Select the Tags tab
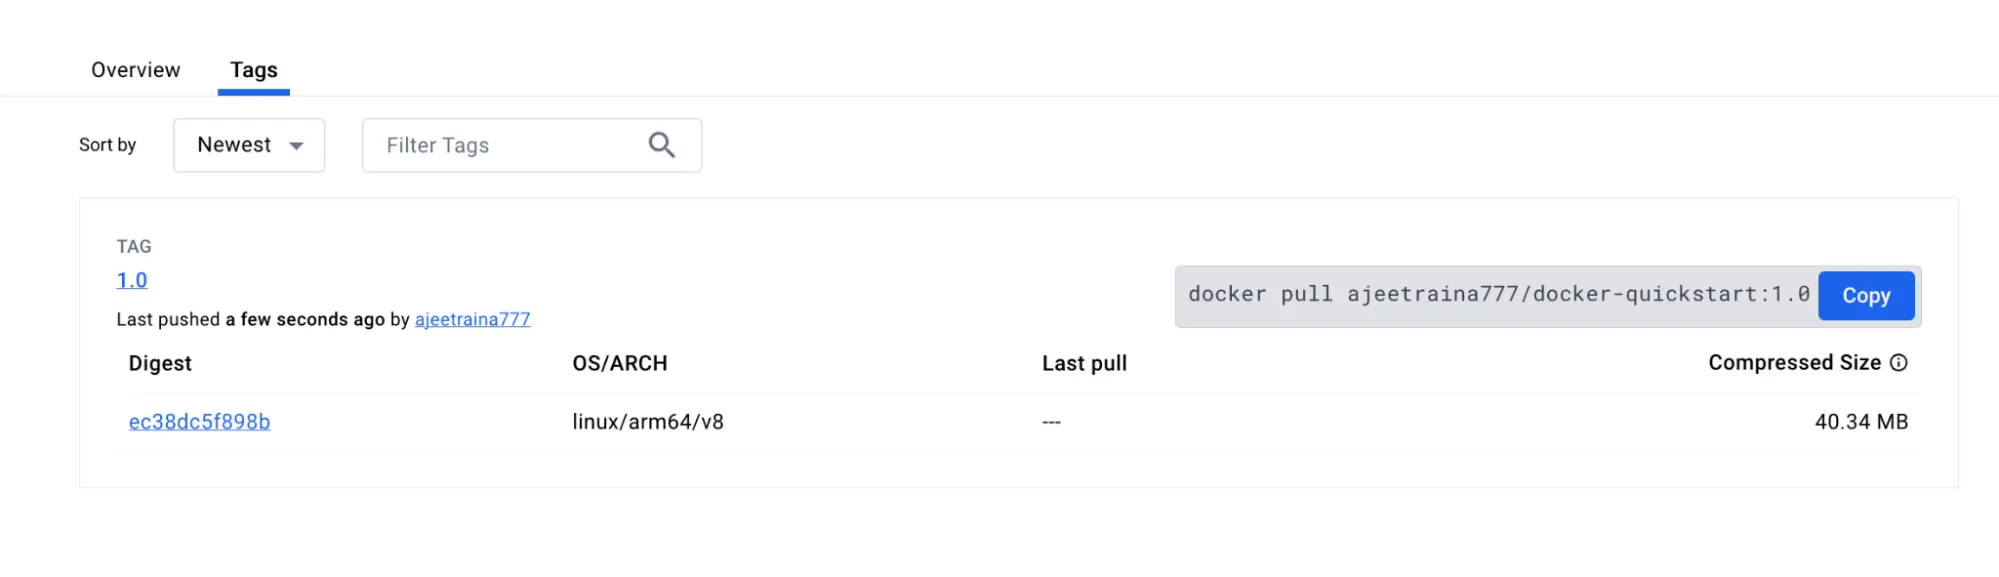Screen dimensions: 1999x577 tap(253, 69)
